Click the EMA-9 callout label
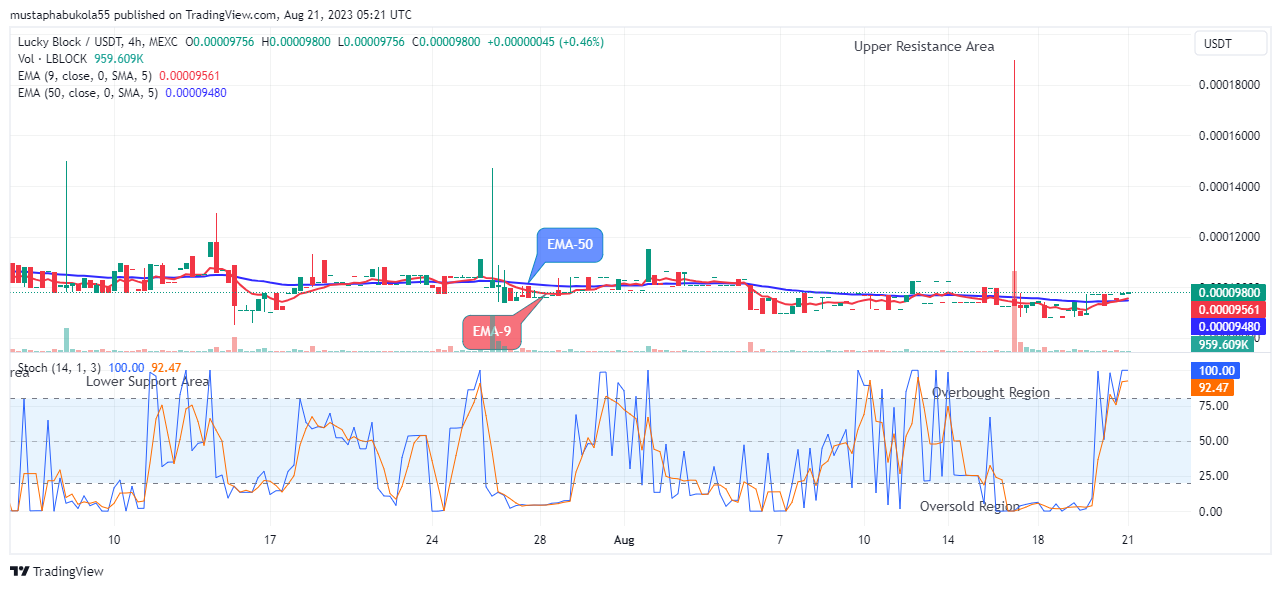Screen dimensions: 1281x589 tap(493, 331)
